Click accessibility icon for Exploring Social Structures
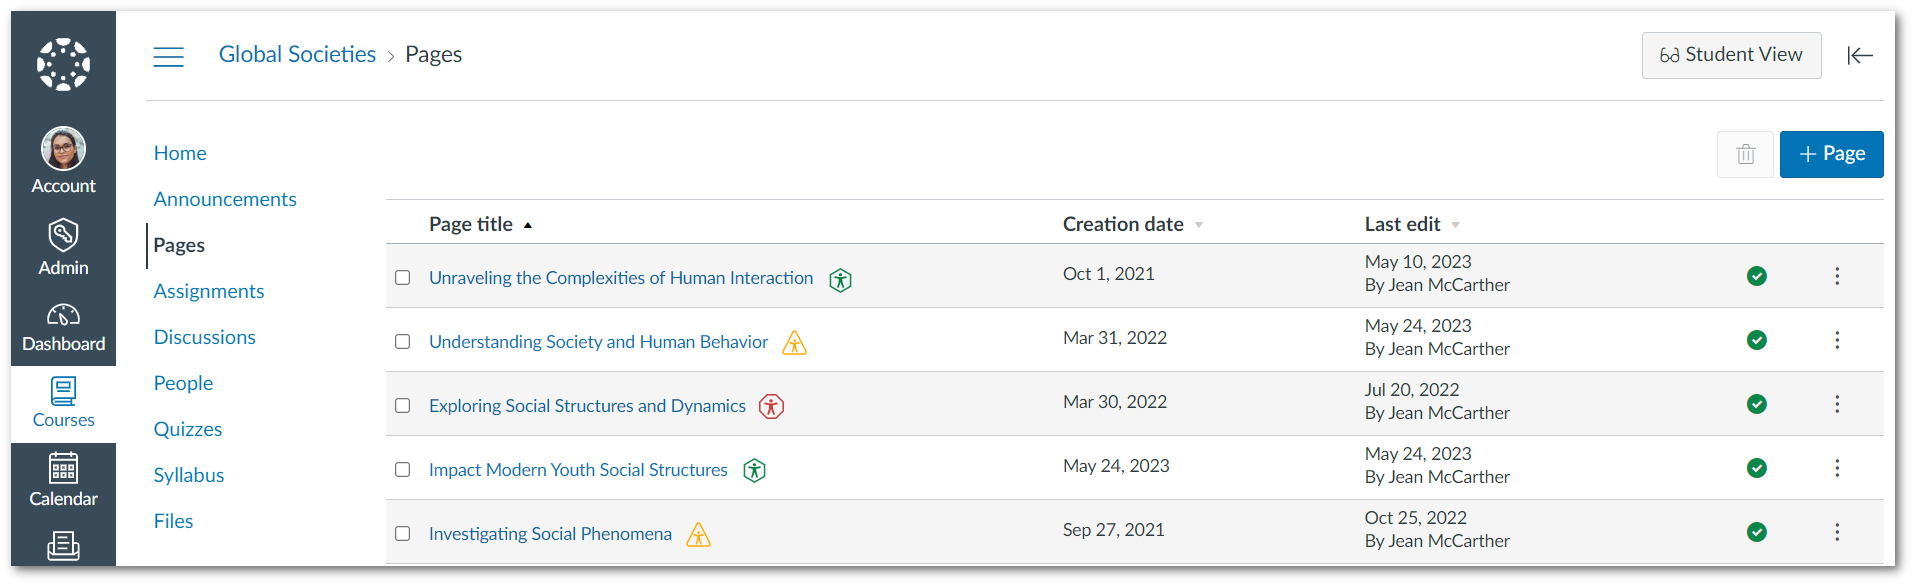Viewport: 1914px width, 585px height. 771,406
